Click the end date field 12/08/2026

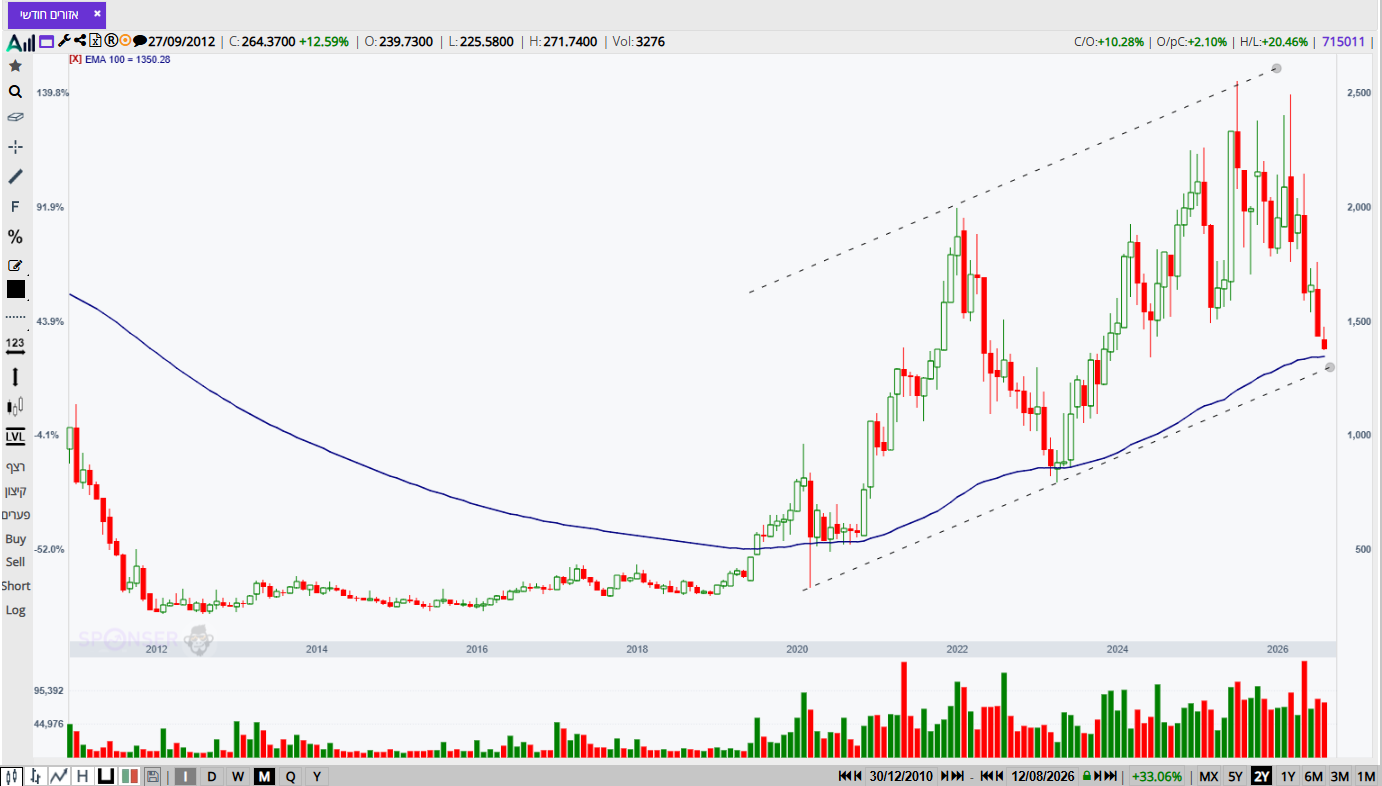click(x=1042, y=776)
